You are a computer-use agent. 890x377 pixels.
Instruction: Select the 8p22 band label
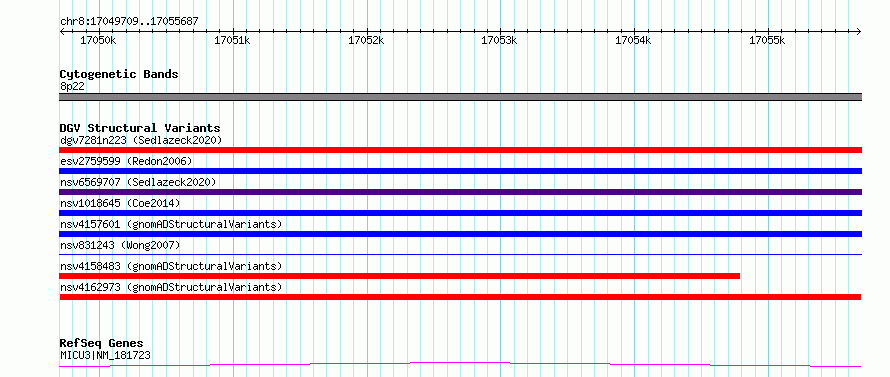72,86
